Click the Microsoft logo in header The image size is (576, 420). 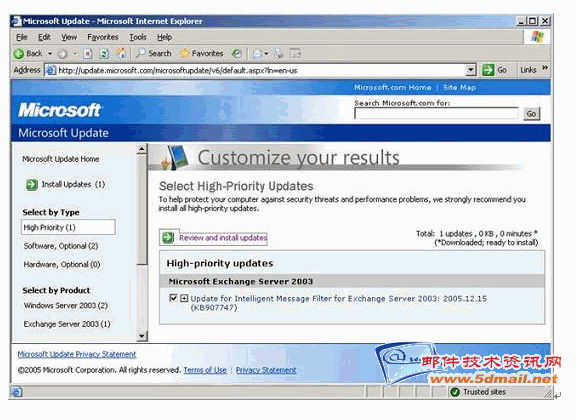[x=60, y=110]
